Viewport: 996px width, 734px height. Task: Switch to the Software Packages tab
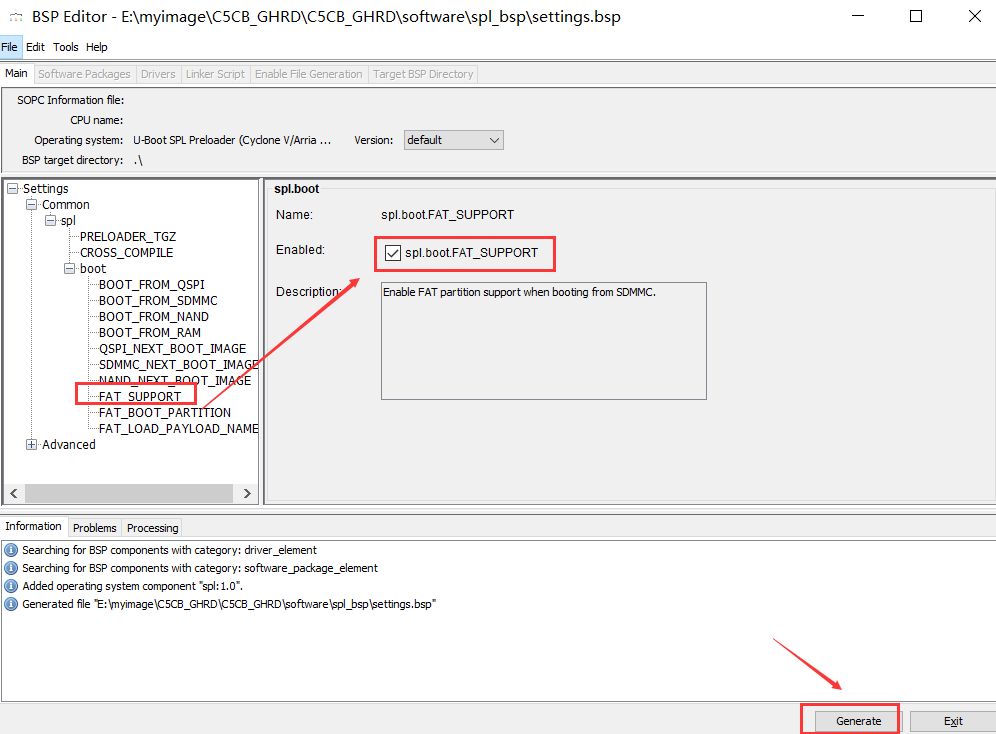coord(84,74)
